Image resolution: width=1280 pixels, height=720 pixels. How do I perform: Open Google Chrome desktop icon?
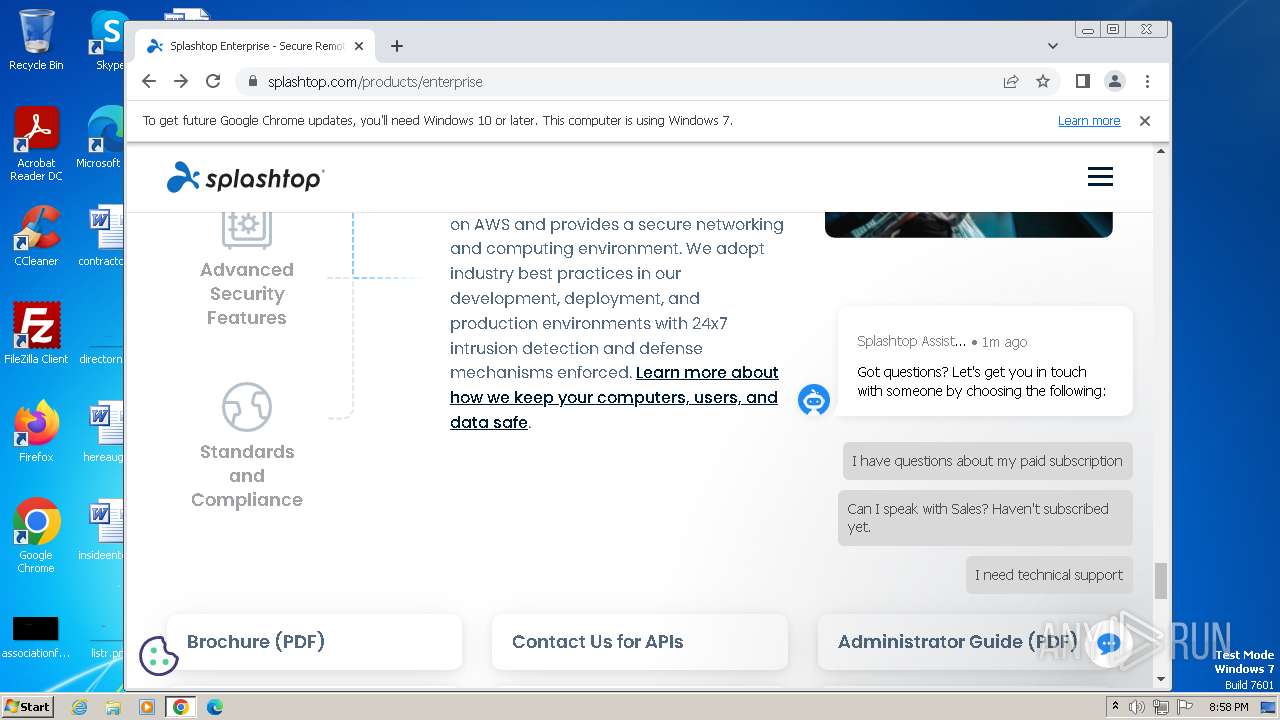(36, 535)
